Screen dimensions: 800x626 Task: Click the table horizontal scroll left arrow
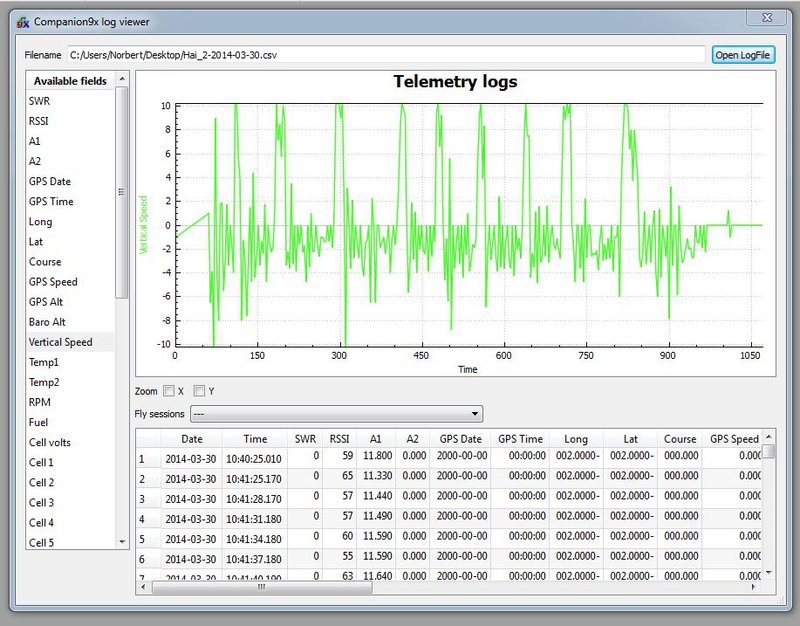click(x=143, y=587)
